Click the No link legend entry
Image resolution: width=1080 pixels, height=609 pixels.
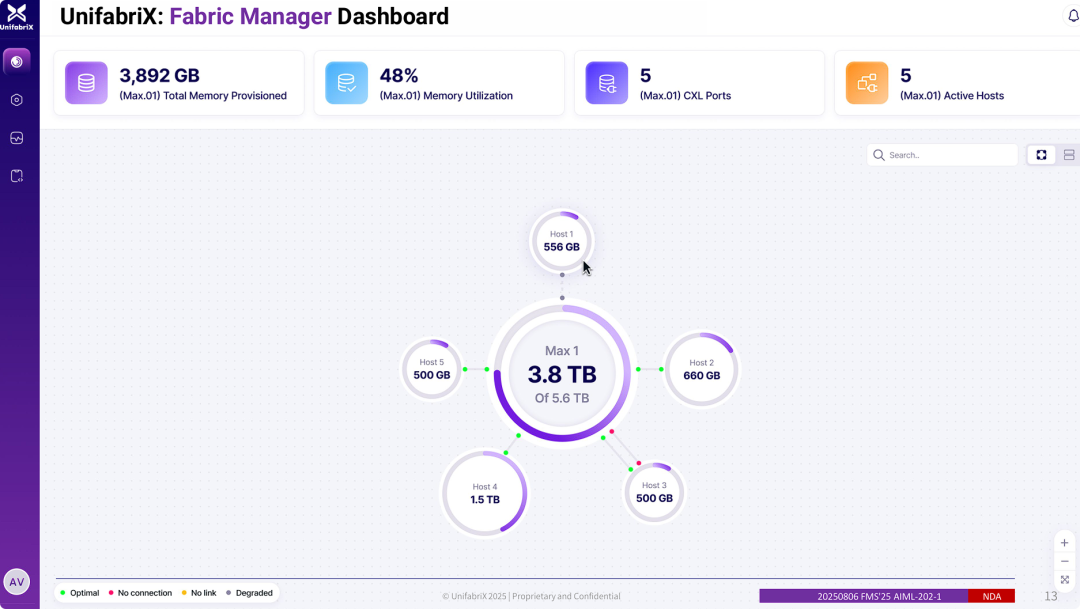coord(199,593)
